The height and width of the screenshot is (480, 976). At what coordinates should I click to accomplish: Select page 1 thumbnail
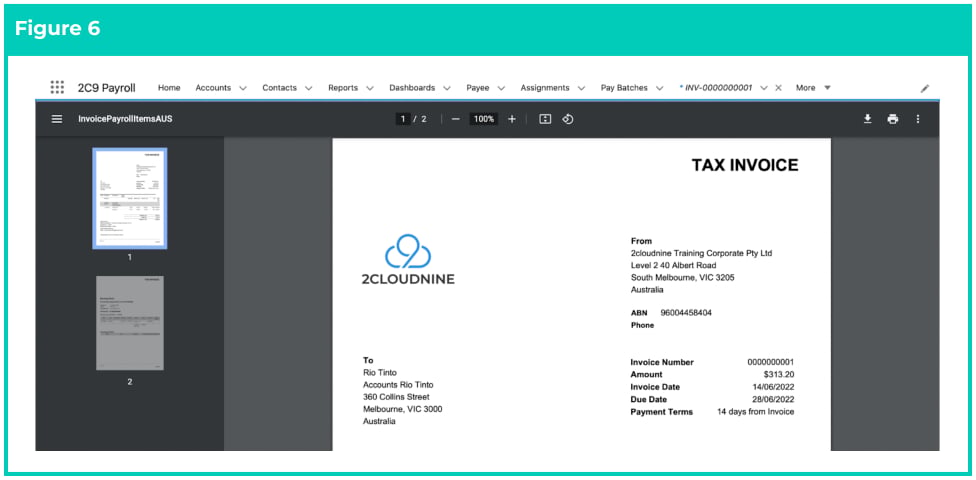[x=129, y=198]
